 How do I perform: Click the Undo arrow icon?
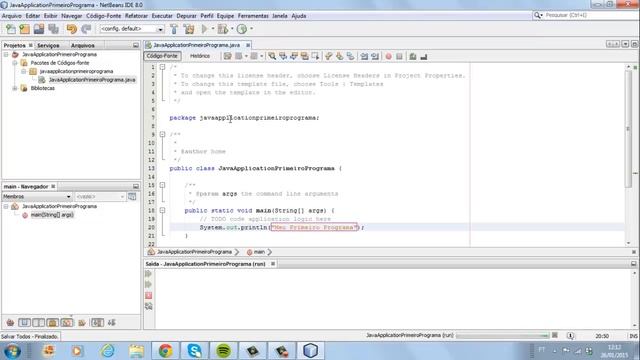(72, 29)
